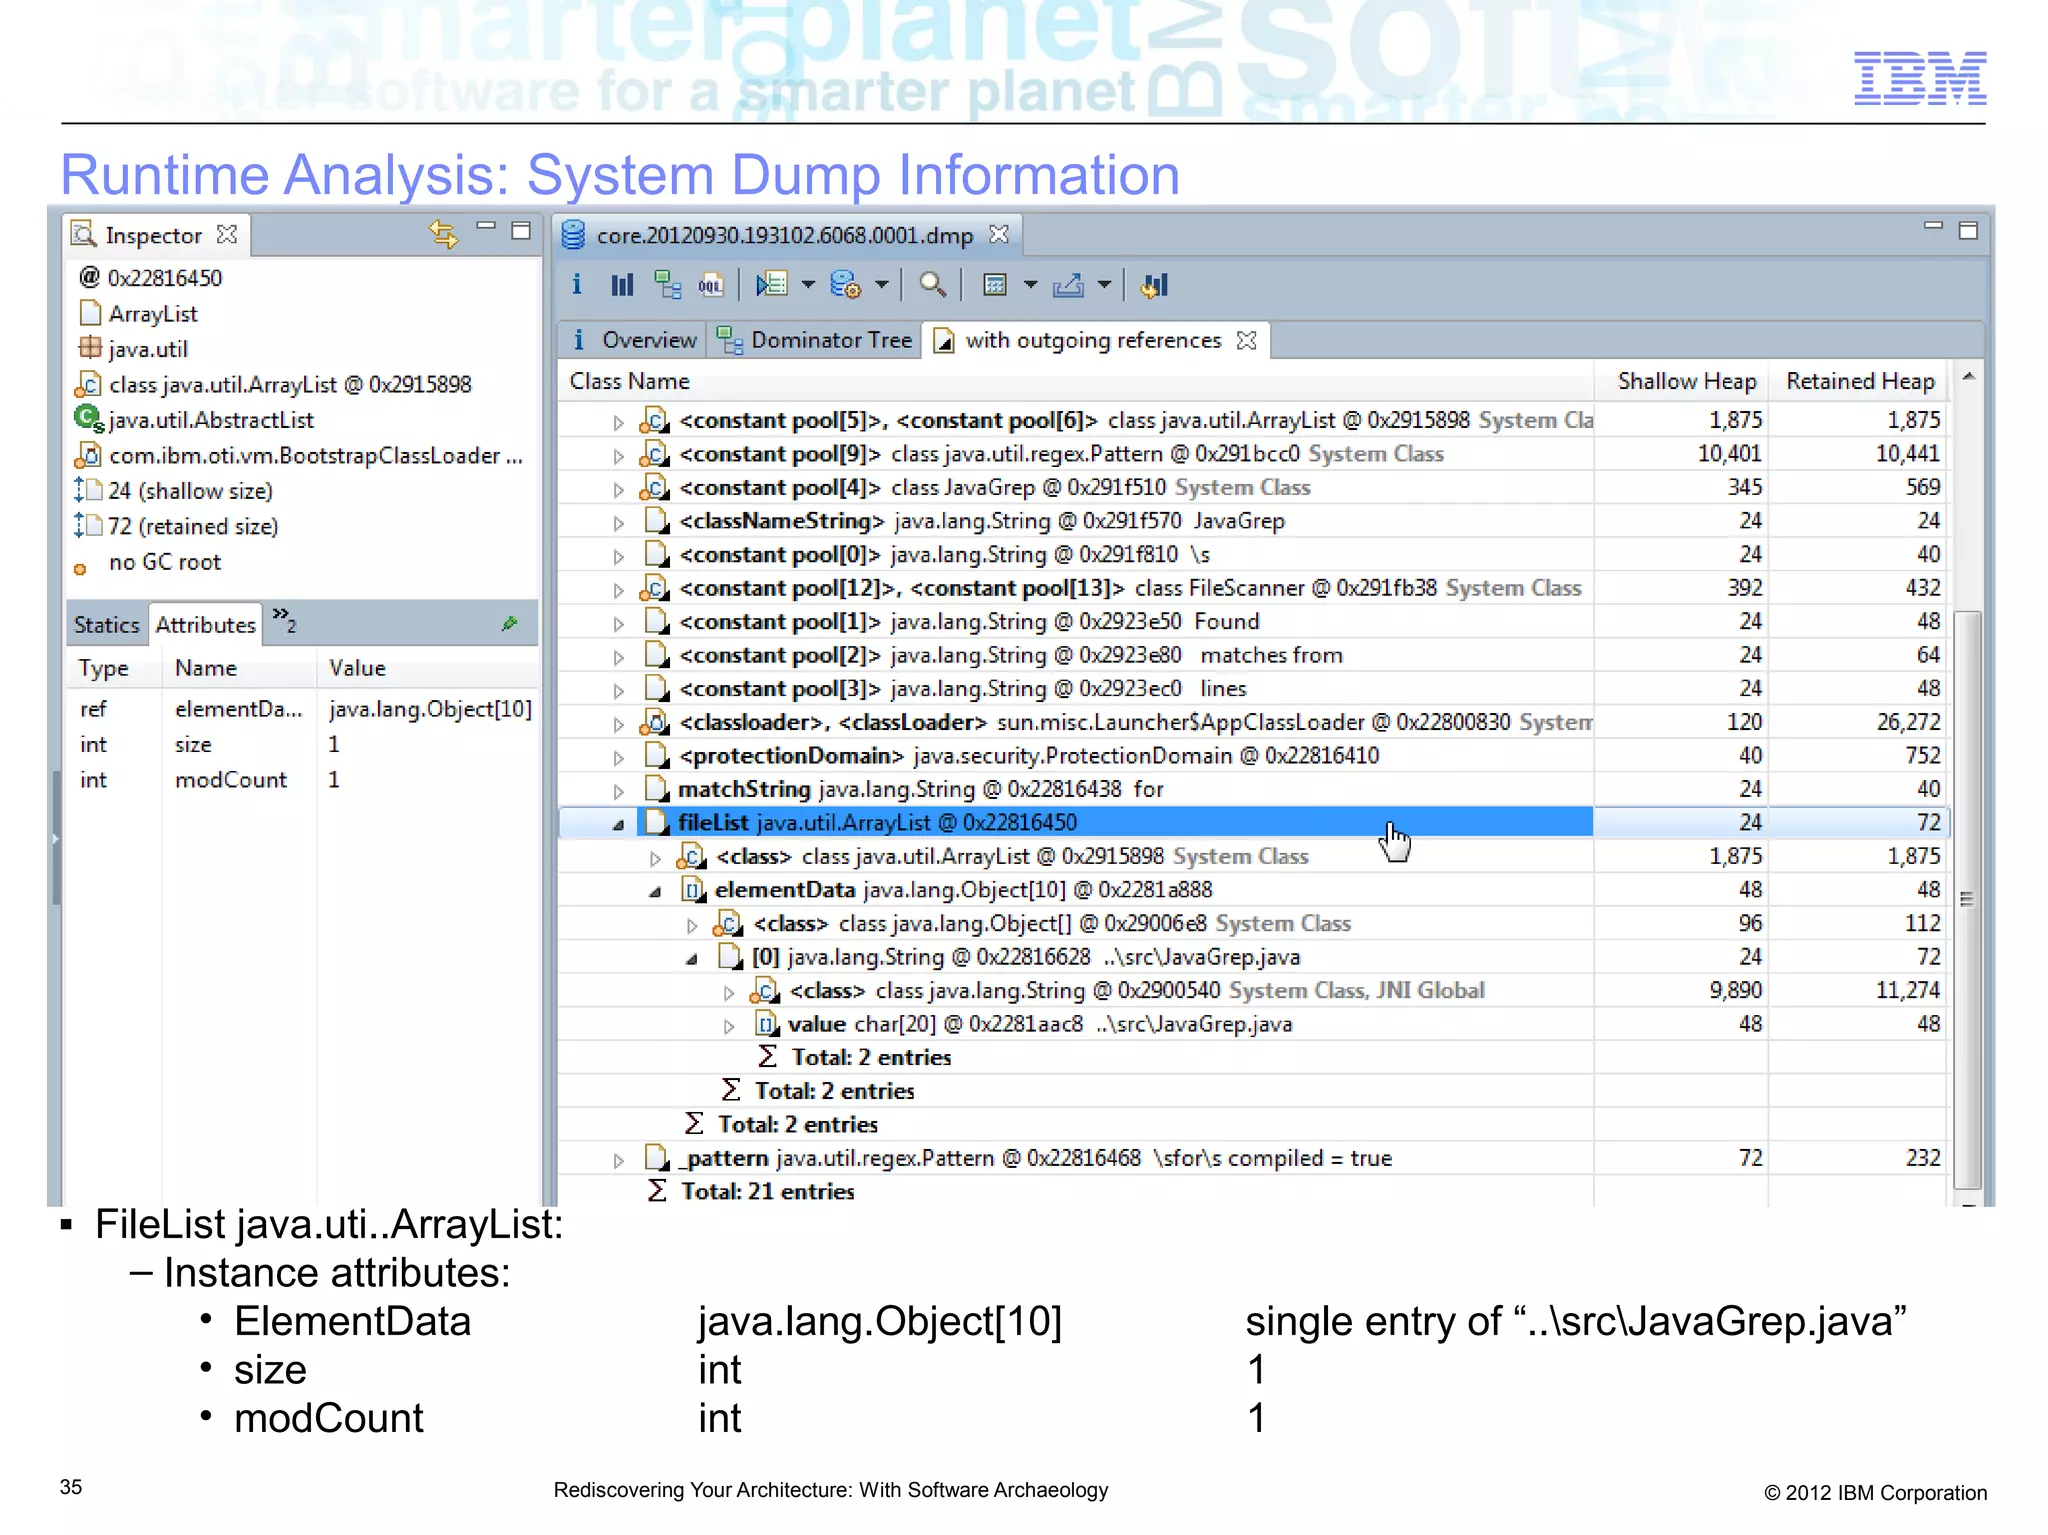Collapse the elementData Object[10] row

click(655, 891)
